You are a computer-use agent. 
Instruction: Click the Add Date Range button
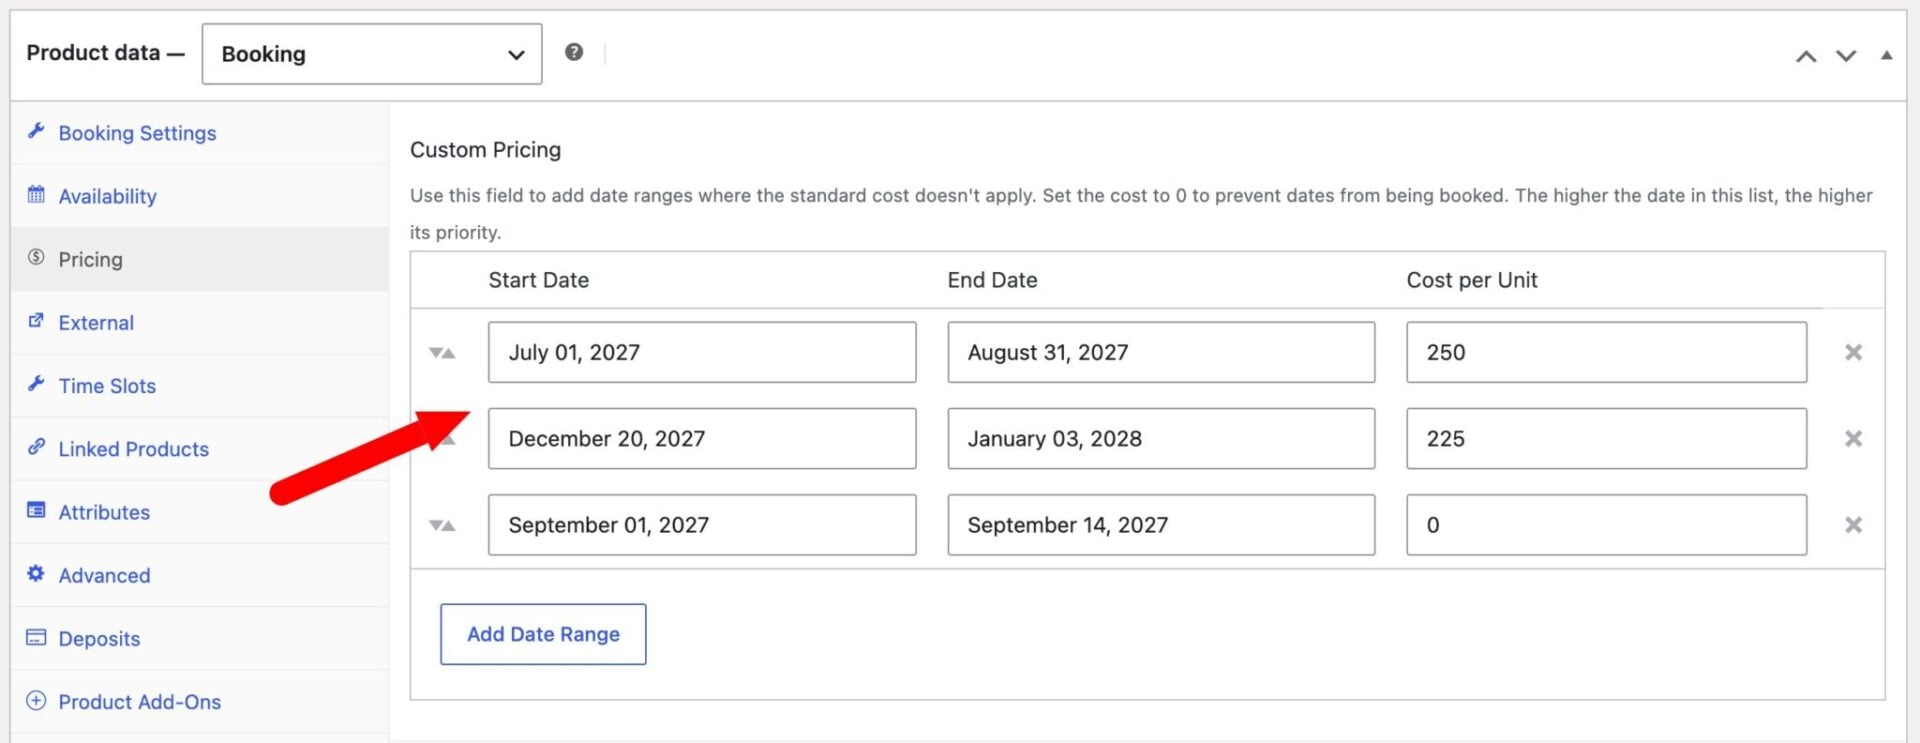pyautogui.click(x=543, y=634)
